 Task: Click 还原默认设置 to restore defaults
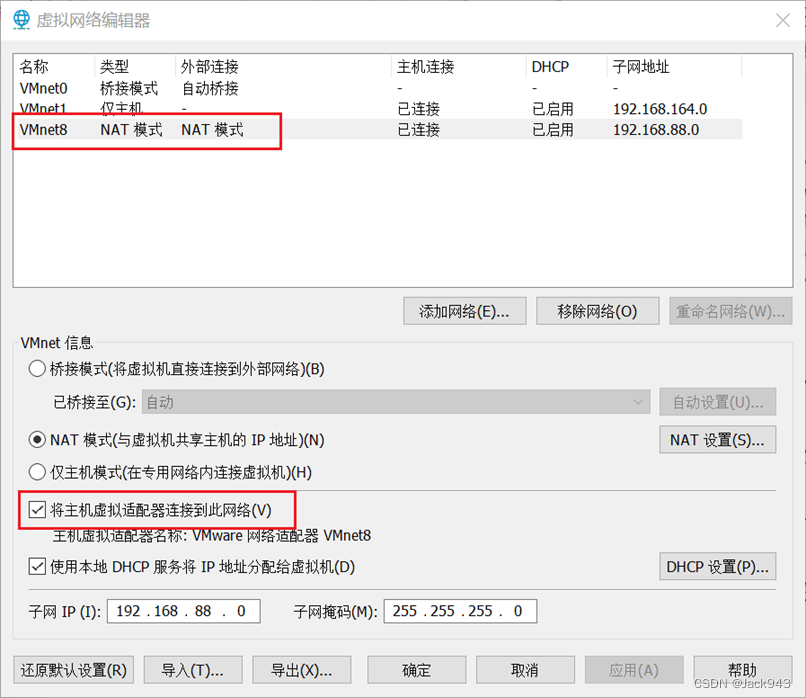click(73, 669)
